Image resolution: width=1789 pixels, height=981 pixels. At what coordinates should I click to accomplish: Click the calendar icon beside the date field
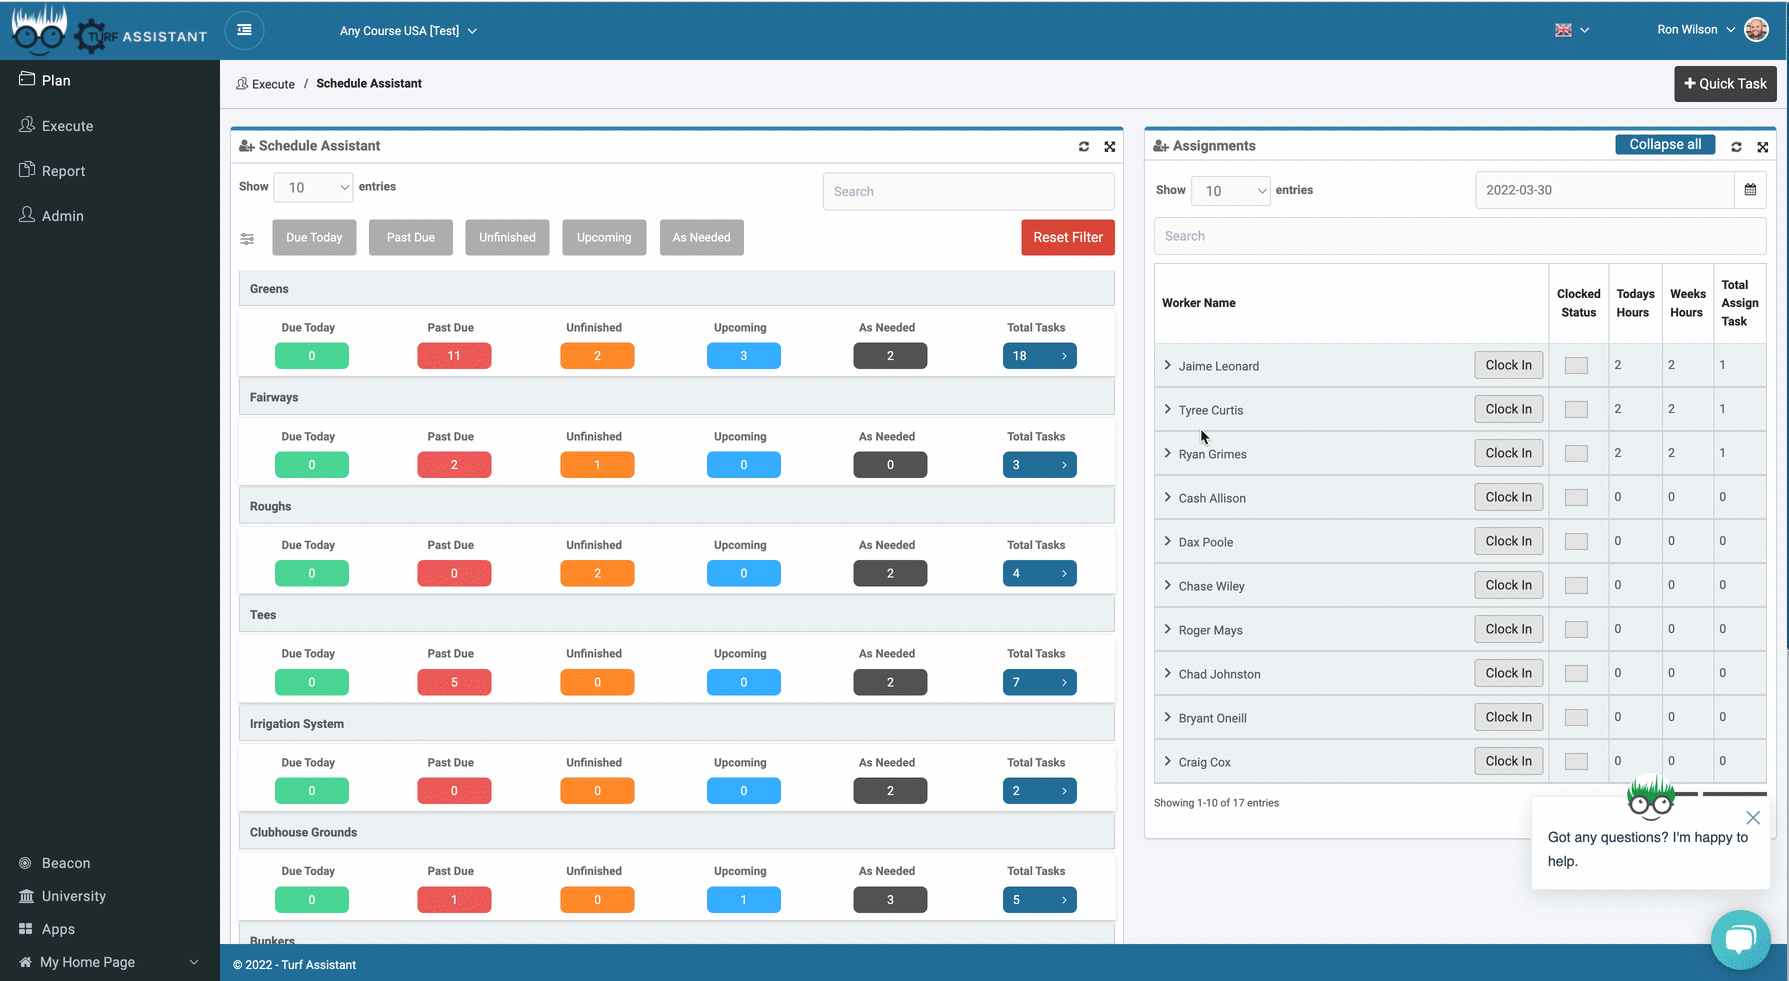[x=1752, y=188]
